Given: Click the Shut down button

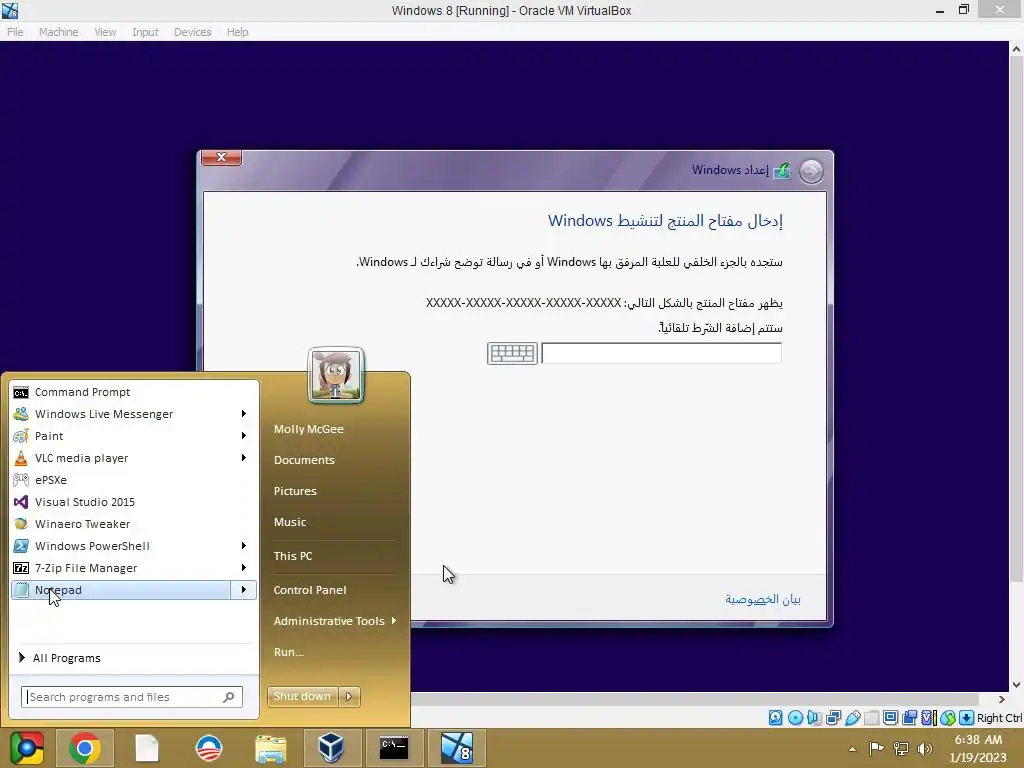Looking at the screenshot, I should pyautogui.click(x=303, y=697).
